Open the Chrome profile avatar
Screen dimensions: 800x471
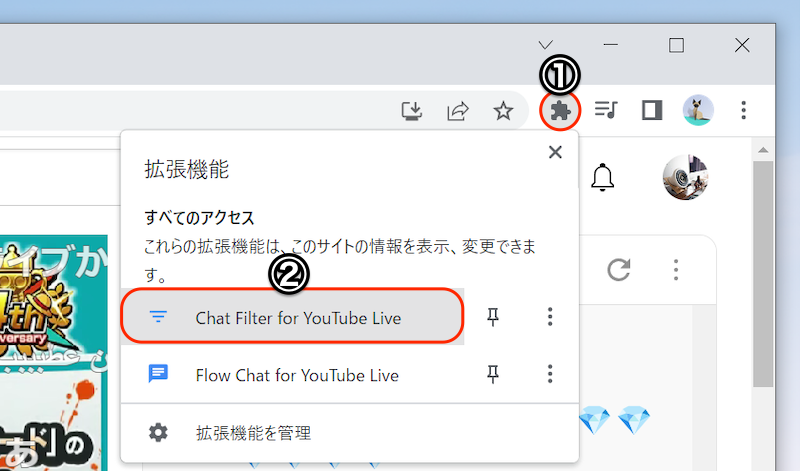[x=698, y=110]
